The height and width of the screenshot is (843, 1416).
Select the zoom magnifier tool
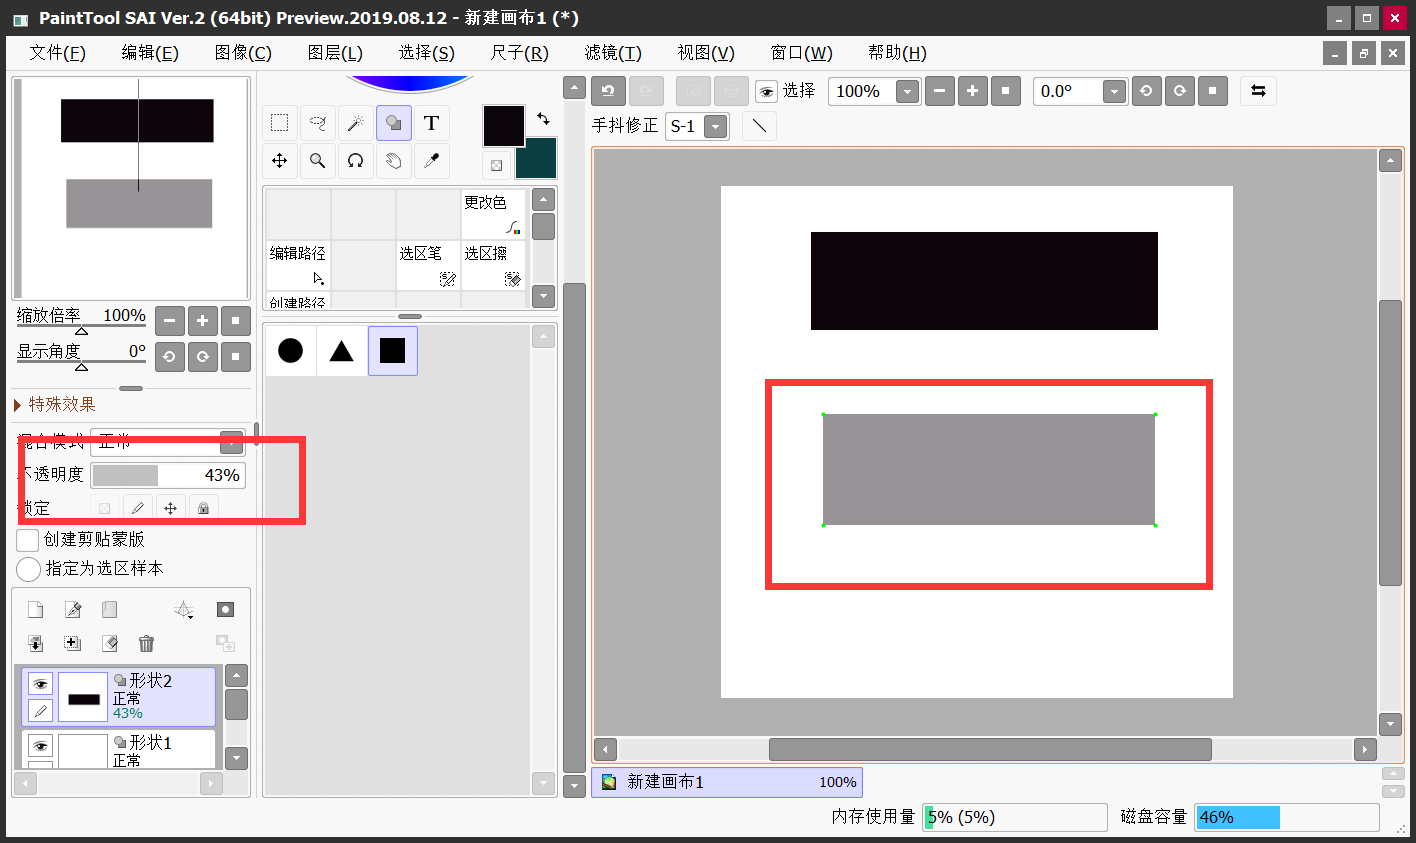(318, 161)
